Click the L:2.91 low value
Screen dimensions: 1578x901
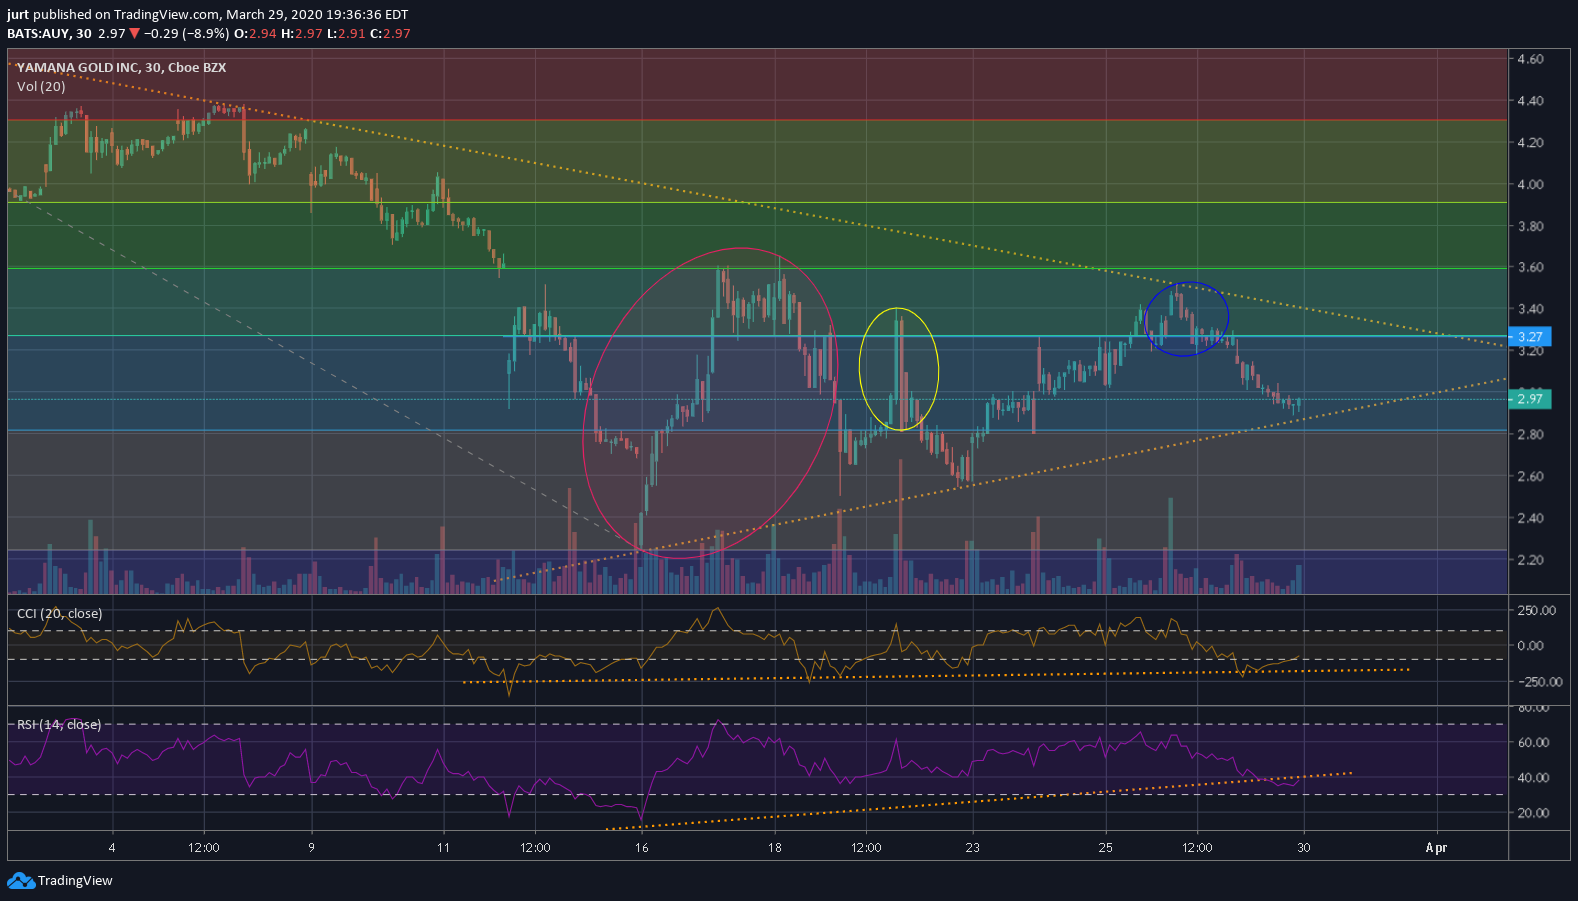[346, 34]
